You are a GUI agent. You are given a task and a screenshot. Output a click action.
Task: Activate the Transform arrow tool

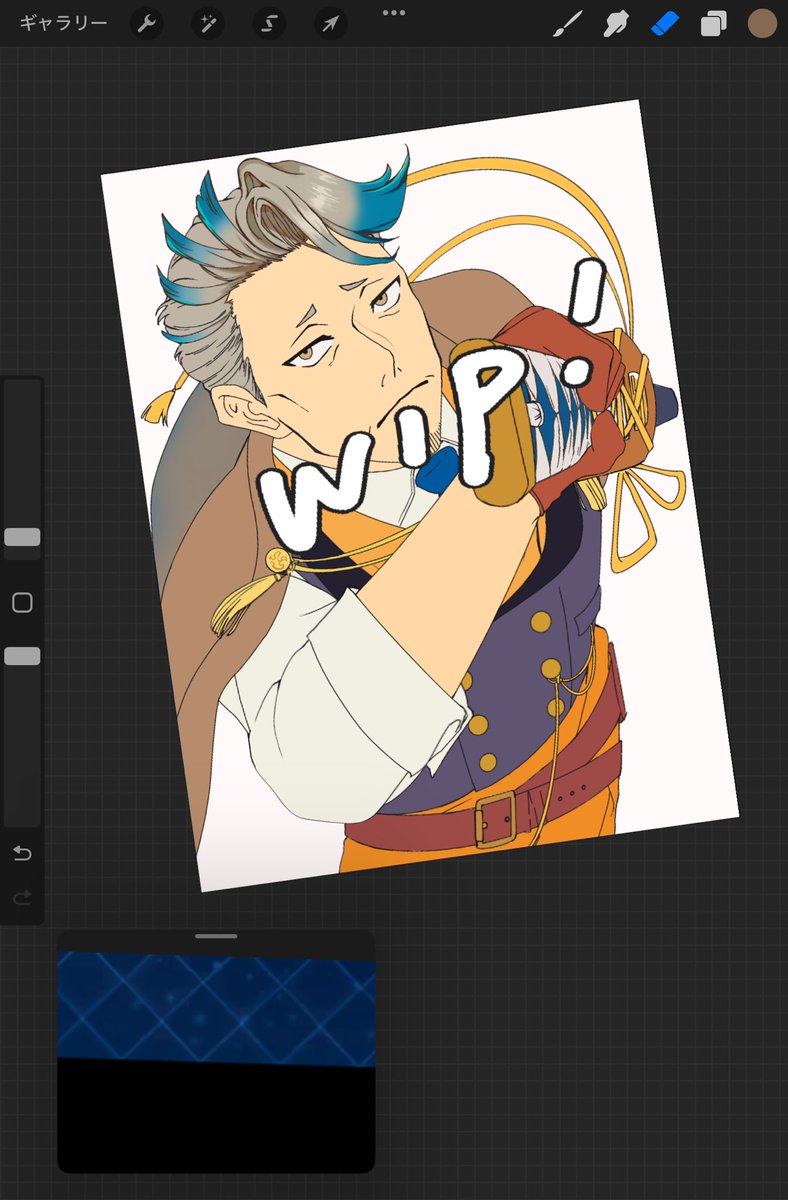click(x=331, y=24)
